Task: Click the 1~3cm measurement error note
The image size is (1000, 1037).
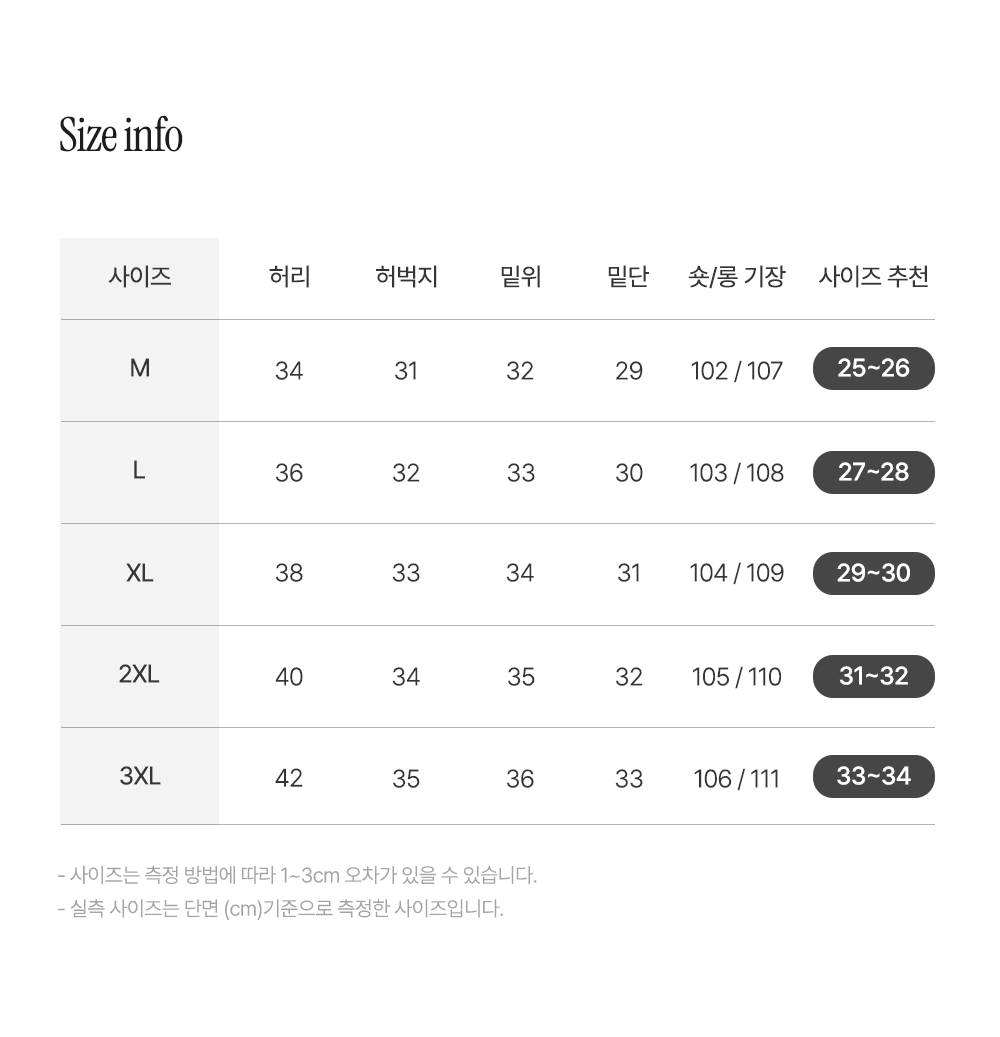Action: click(297, 876)
